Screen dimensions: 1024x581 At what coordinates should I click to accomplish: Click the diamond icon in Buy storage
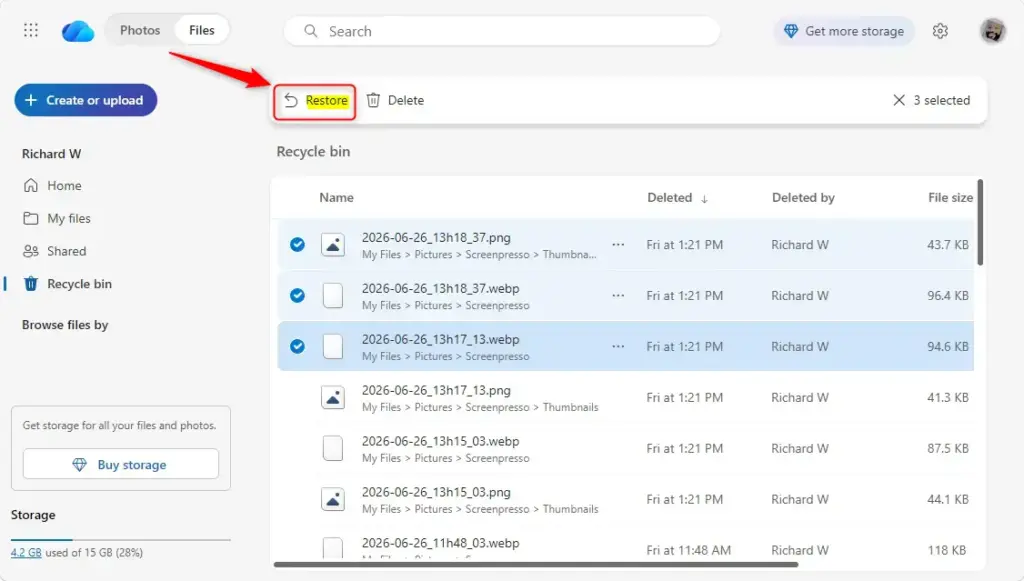(80, 464)
